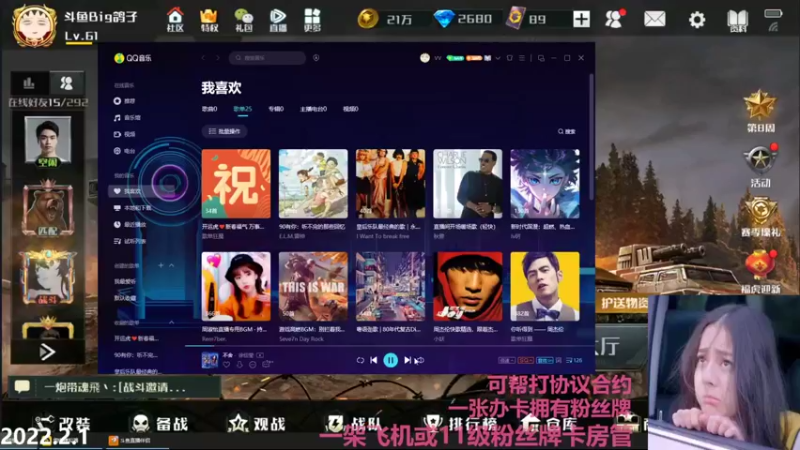Viewport: 800px width, 450px height.
Task: Open the 视频 sidebar item
Action: (x=125, y=134)
